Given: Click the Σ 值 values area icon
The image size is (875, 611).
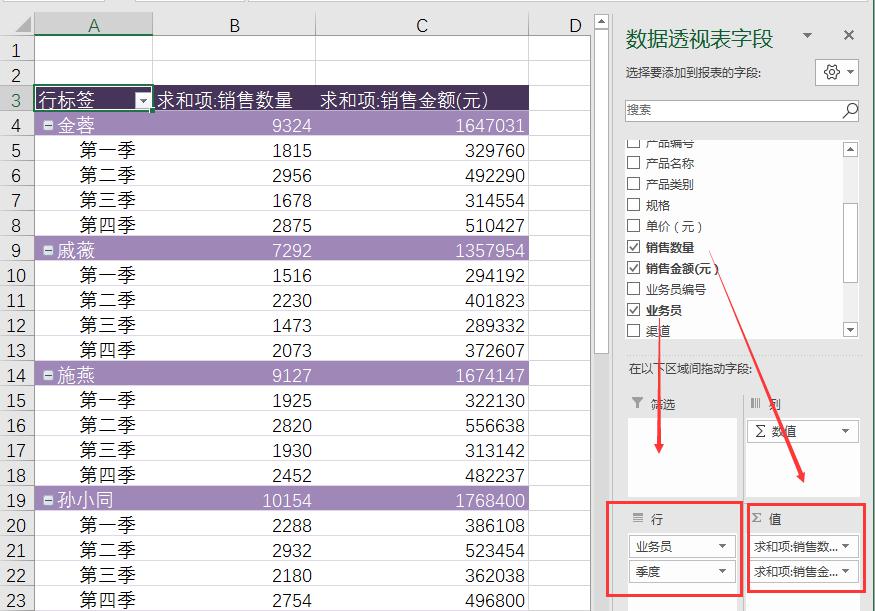Looking at the screenshot, I should [x=757, y=518].
